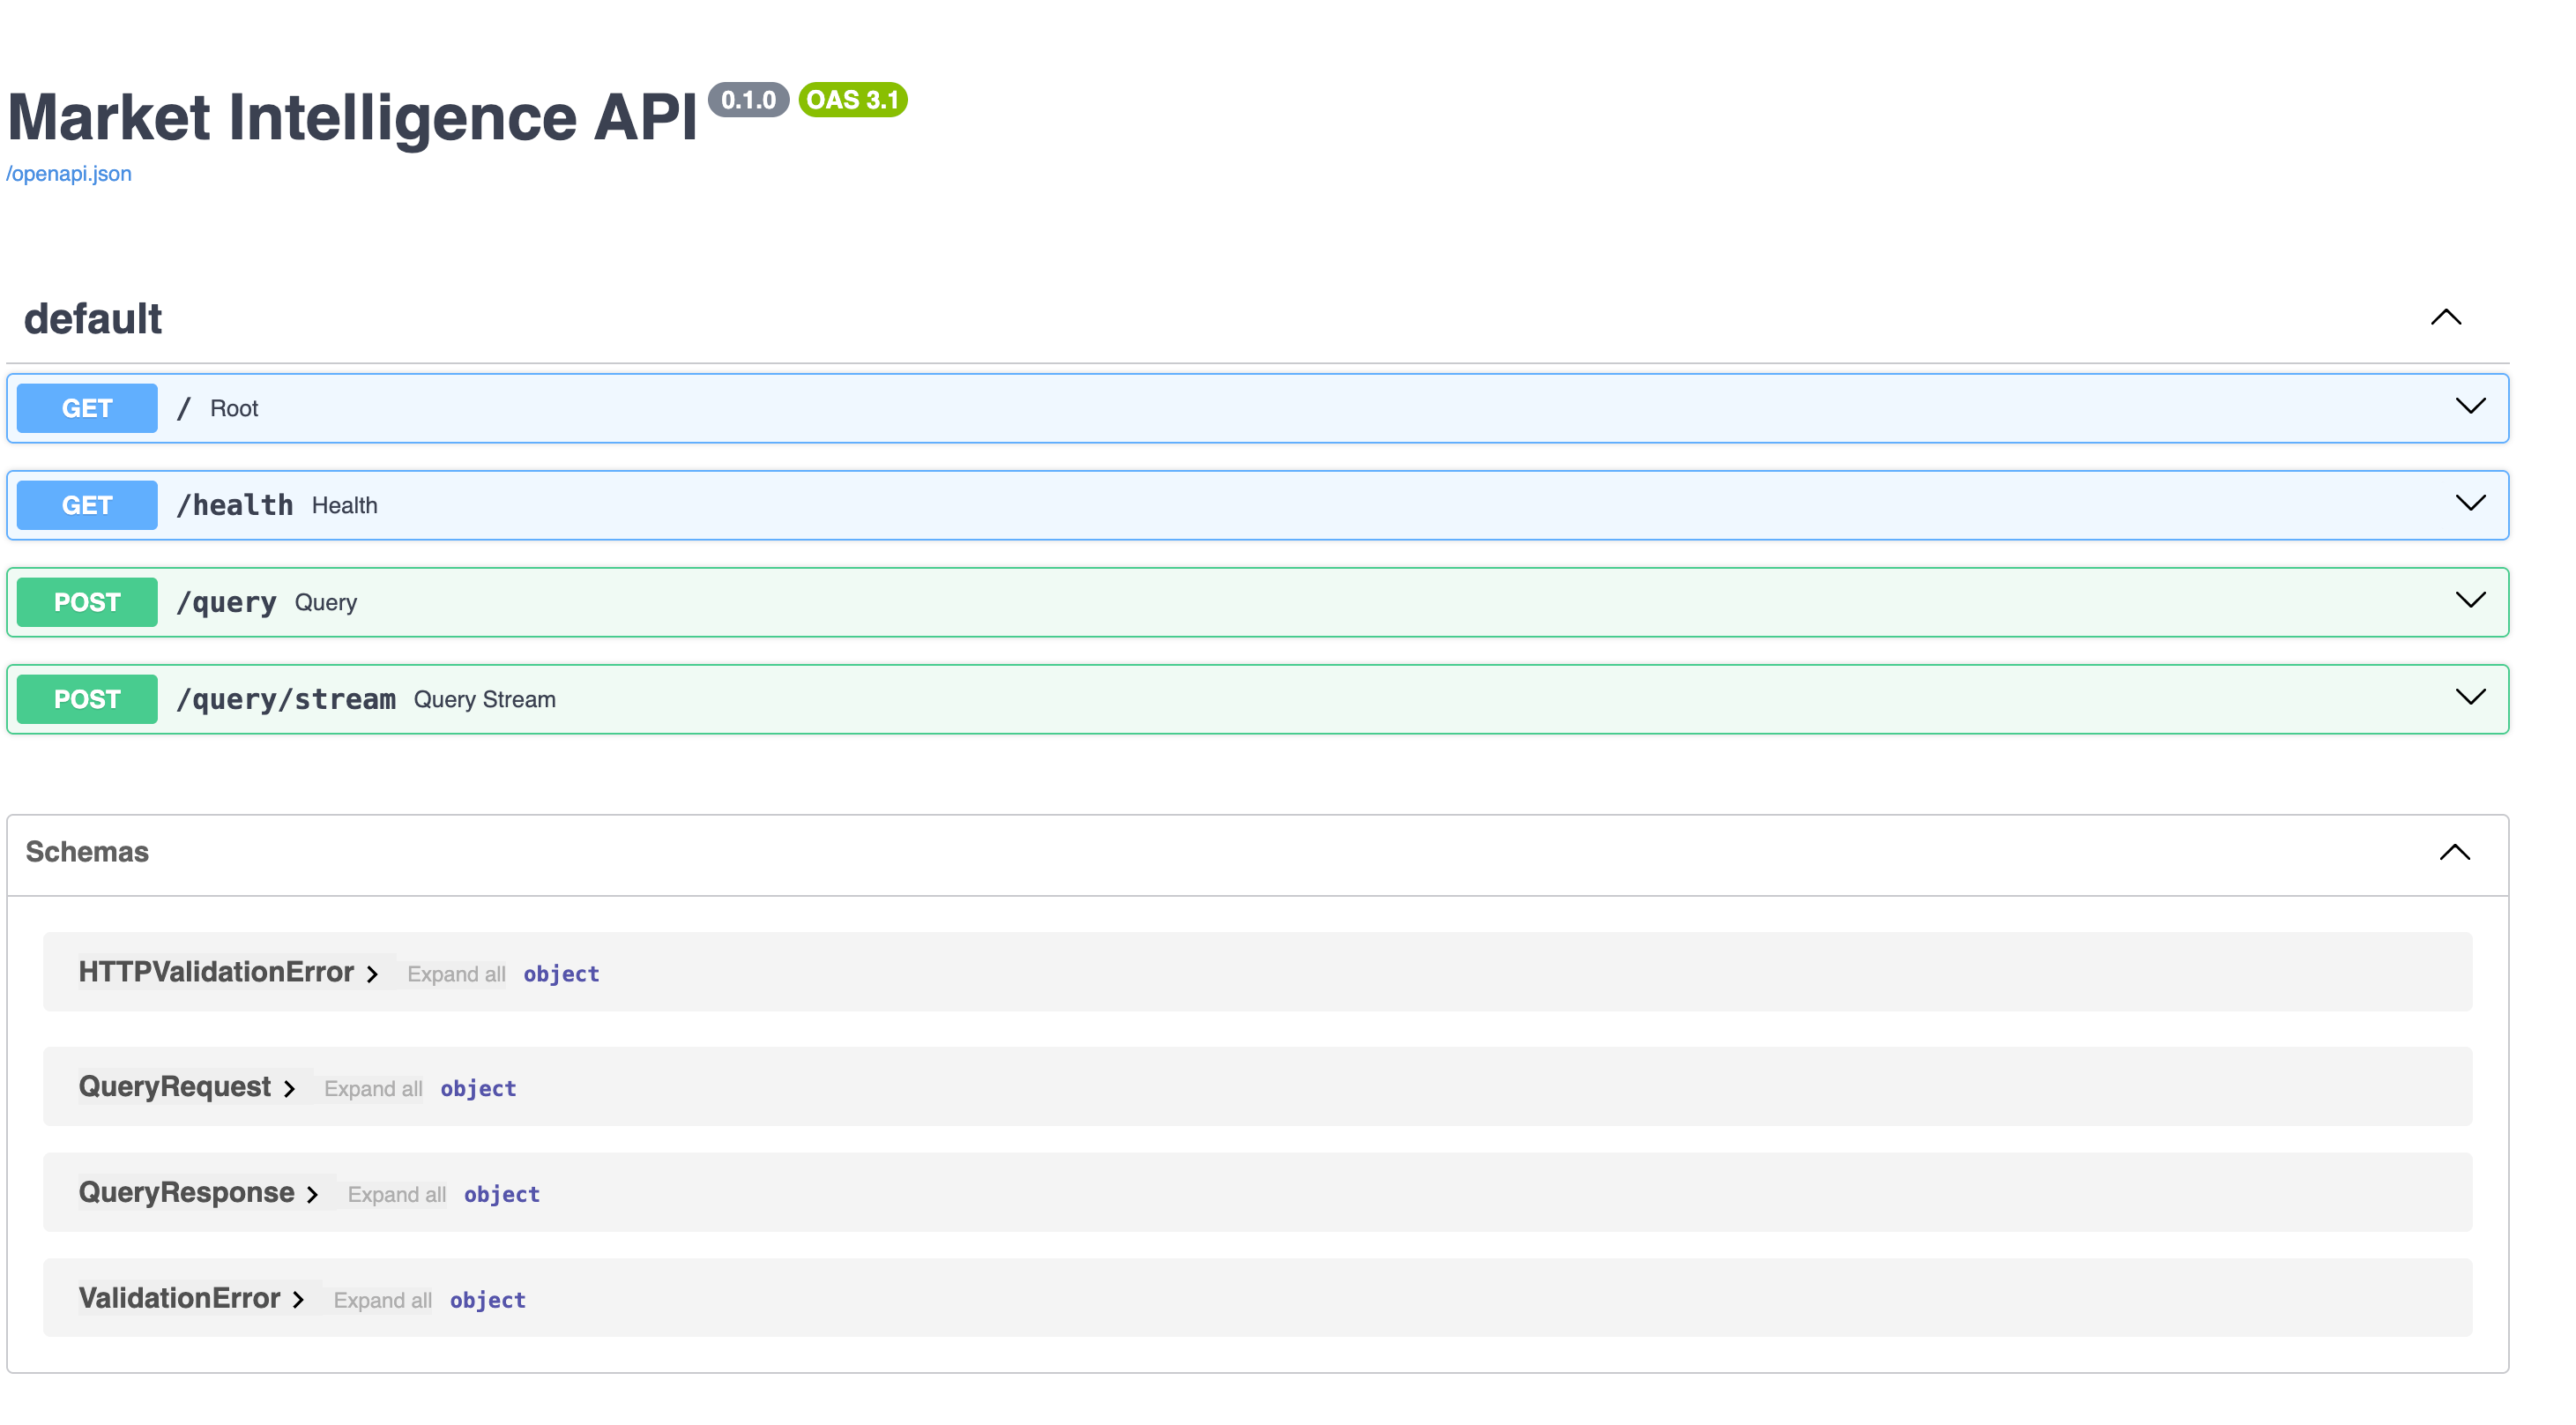Click the 0.1.0 version badge
This screenshot has width=2576, height=1425.
pos(749,100)
